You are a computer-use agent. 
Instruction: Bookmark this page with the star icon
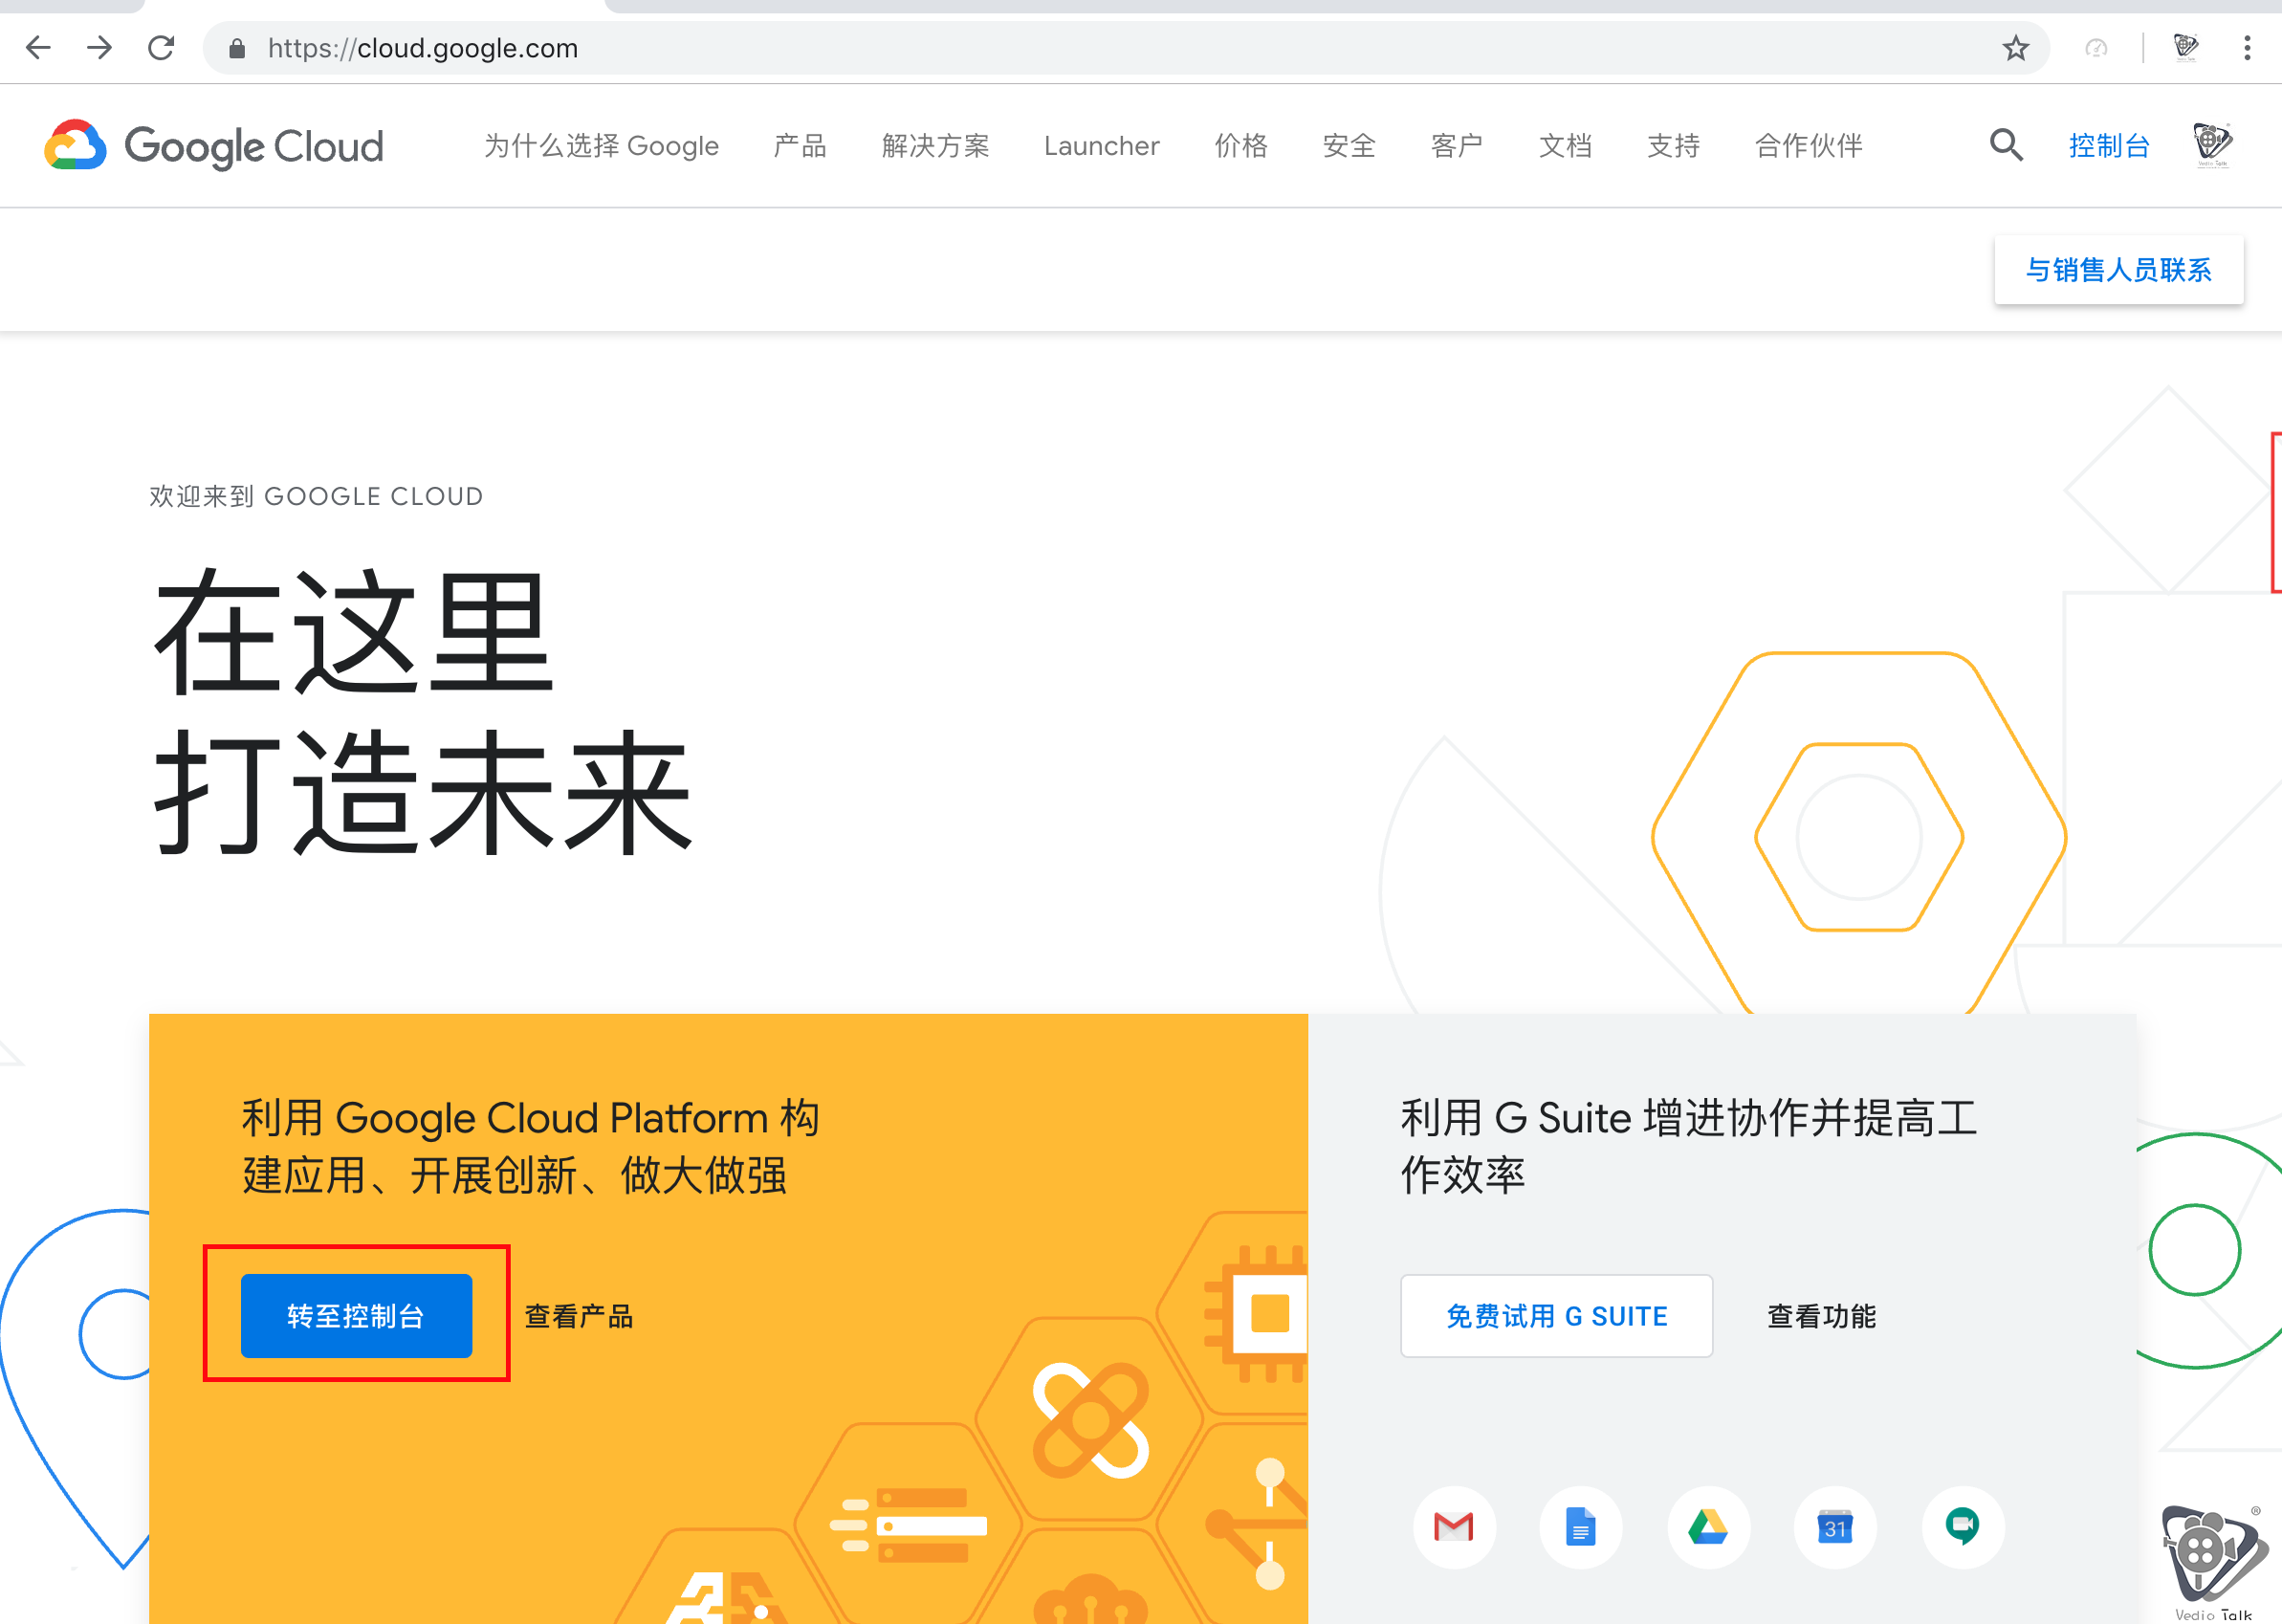pos(2015,48)
